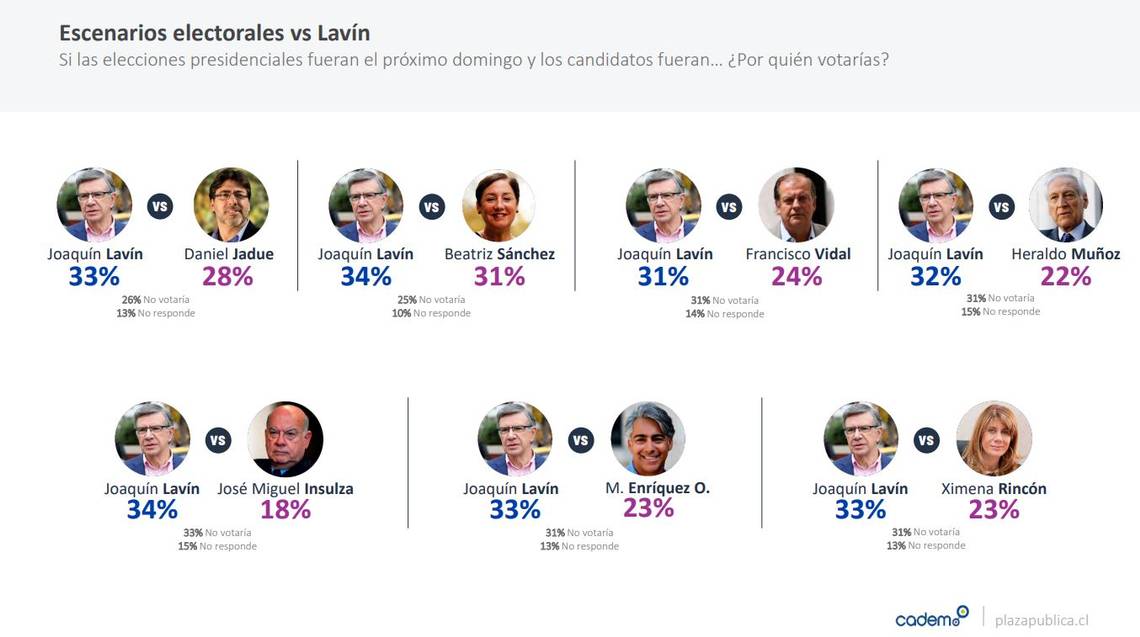Click the vs badge in the Lavín–Vidal matchup

[x=729, y=207]
